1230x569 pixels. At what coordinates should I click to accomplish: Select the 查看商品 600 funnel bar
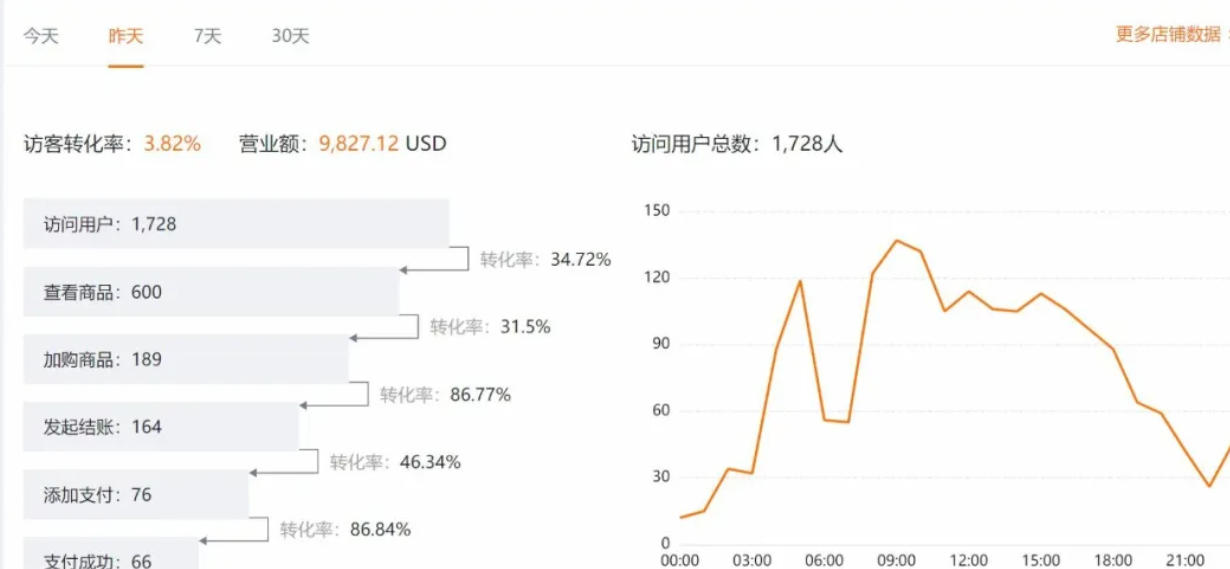(211, 292)
